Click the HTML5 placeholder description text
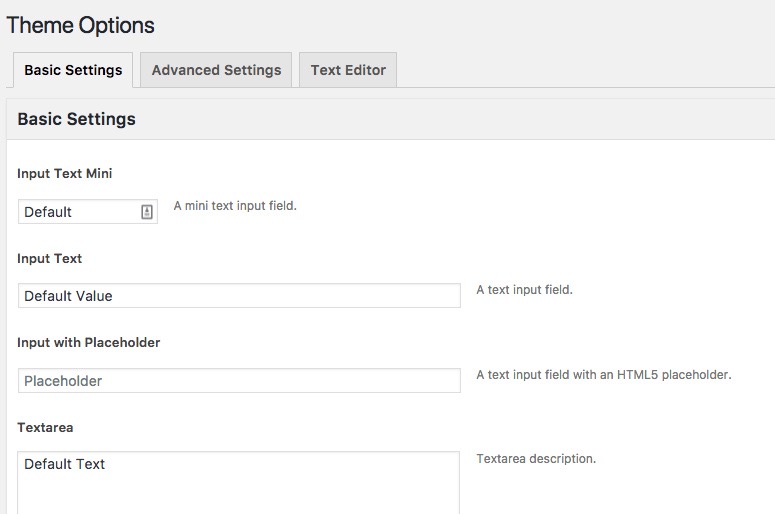Screen dimensions: 775x514 (604, 375)
